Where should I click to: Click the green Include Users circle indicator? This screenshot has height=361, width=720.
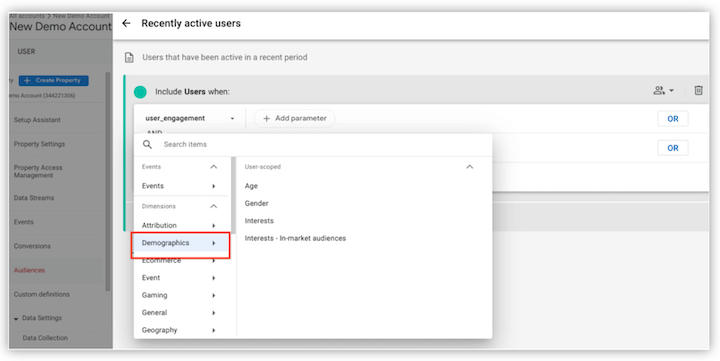(140, 92)
